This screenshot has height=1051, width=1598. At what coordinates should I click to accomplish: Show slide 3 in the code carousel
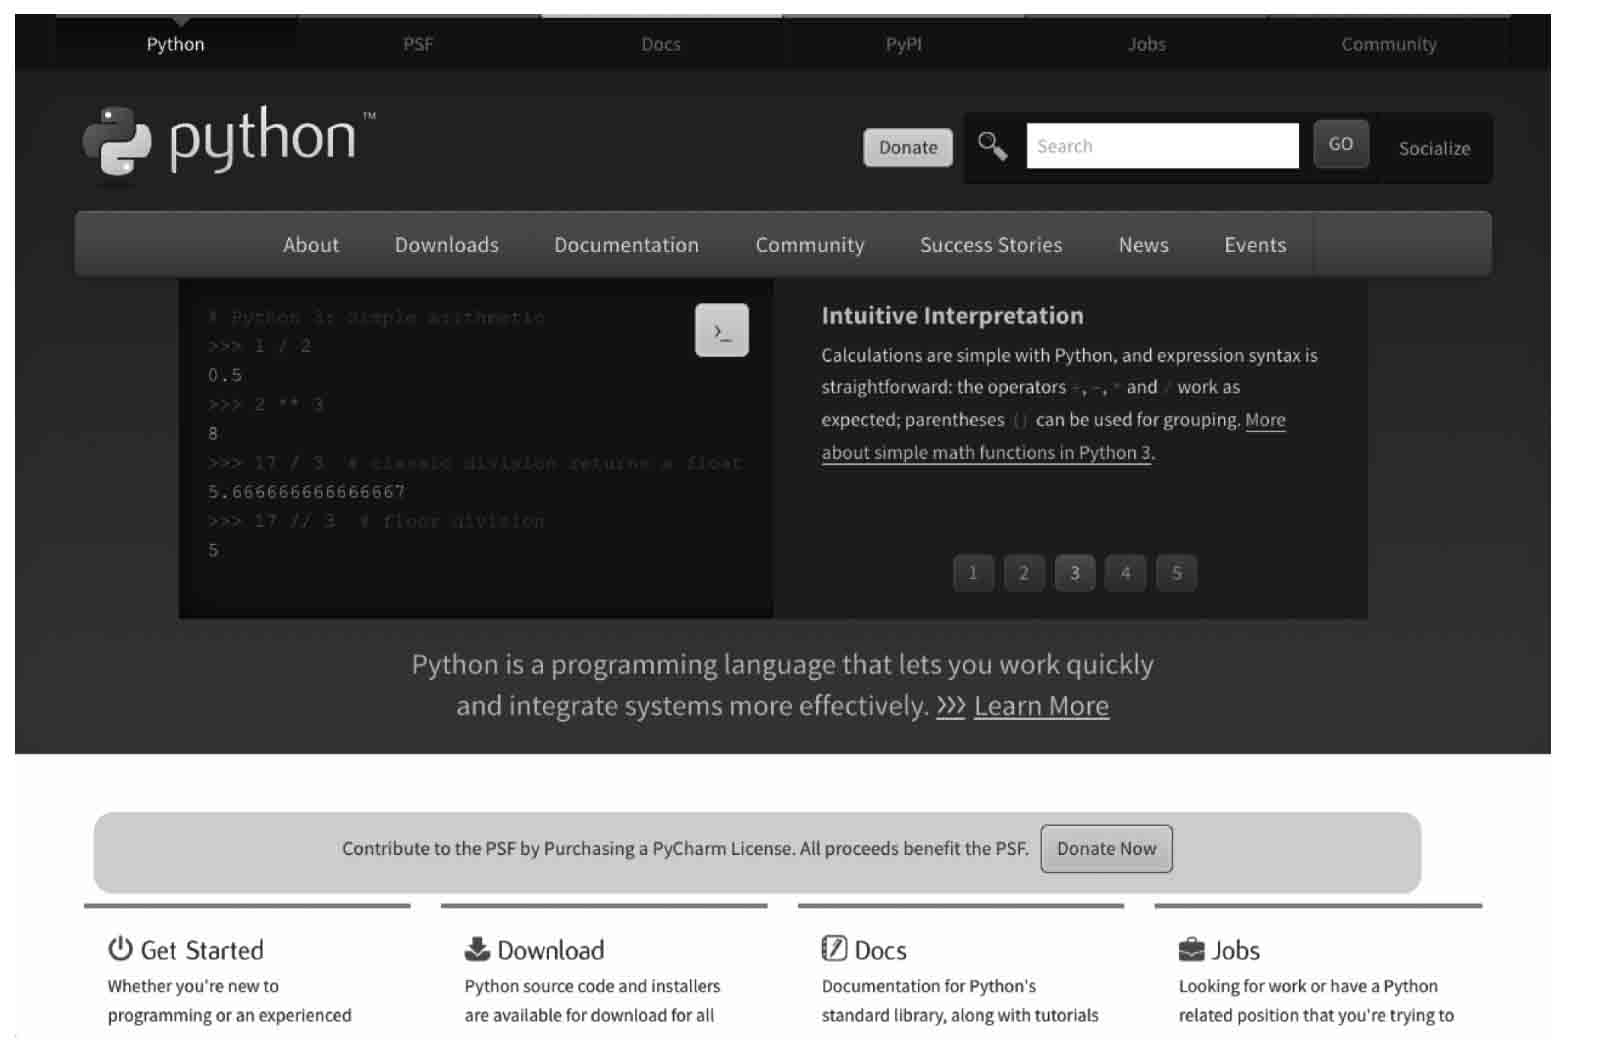pyautogui.click(x=1075, y=573)
